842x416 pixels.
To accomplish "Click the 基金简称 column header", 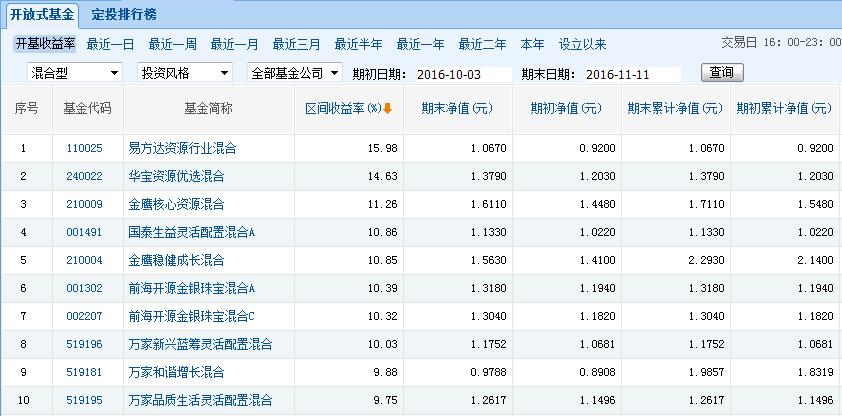I will point(208,109).
